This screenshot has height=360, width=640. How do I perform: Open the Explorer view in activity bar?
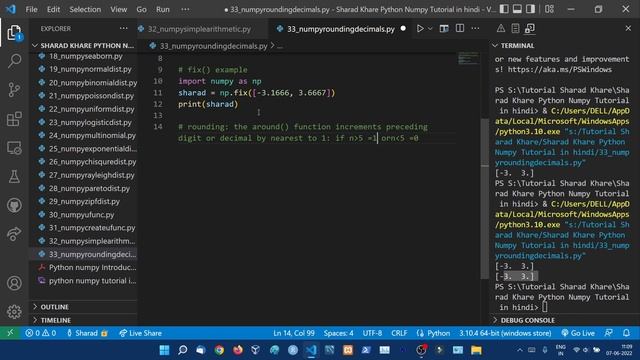click(14, 33)
